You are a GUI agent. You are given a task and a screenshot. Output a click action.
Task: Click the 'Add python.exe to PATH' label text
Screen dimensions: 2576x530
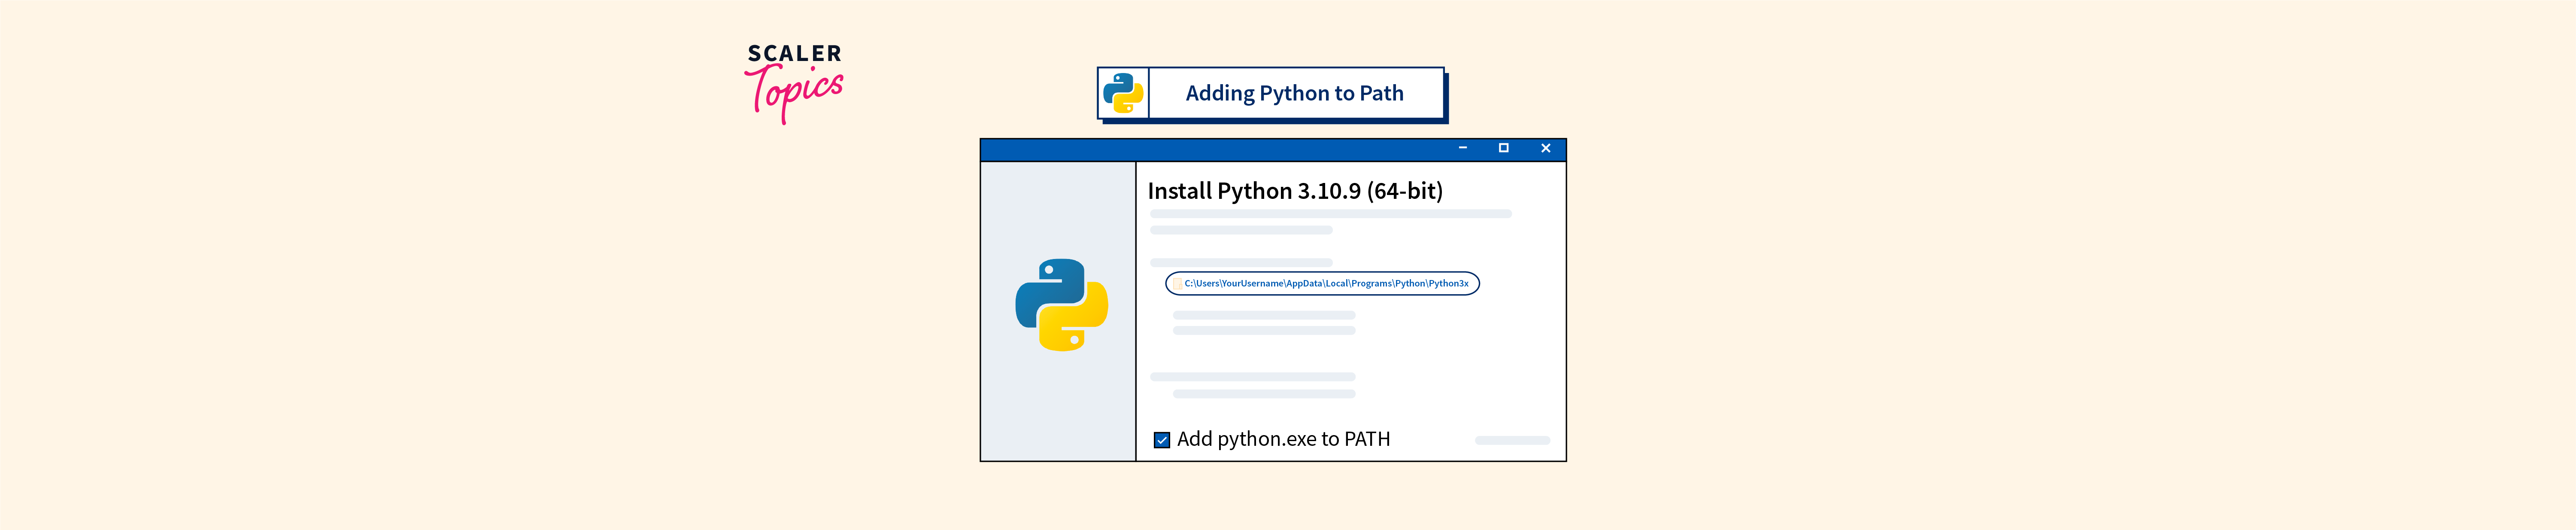point(1283,439)
